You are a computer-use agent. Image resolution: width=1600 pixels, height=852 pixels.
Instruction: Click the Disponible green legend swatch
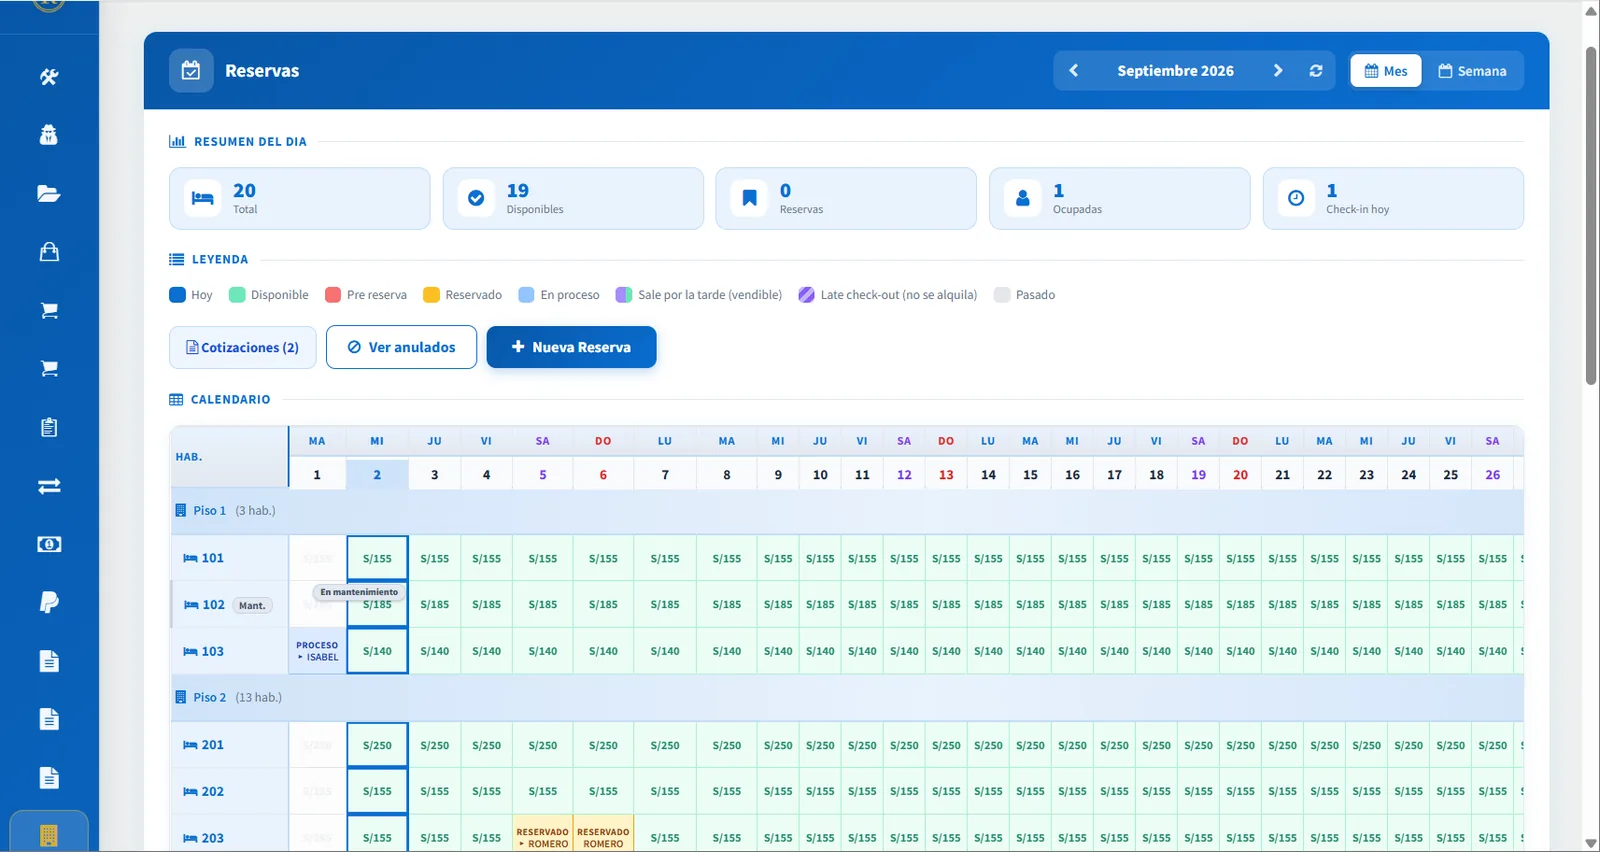[237, 295]
